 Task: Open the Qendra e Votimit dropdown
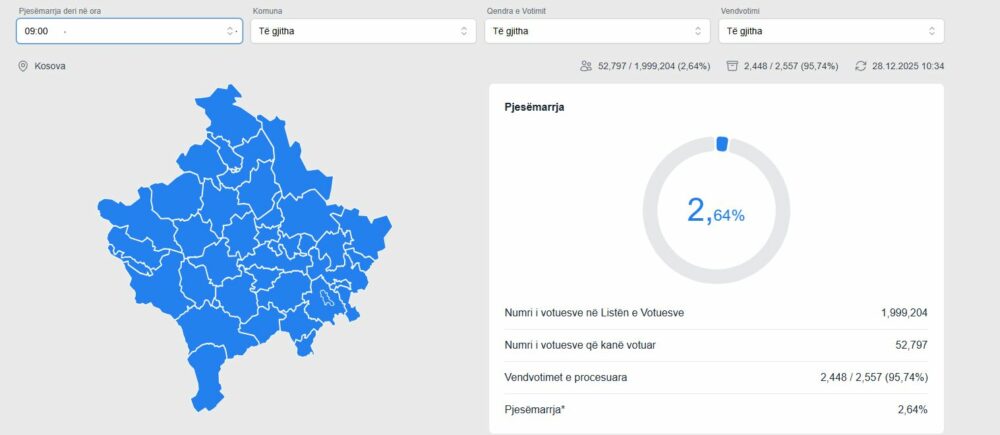tap(585, 31)
